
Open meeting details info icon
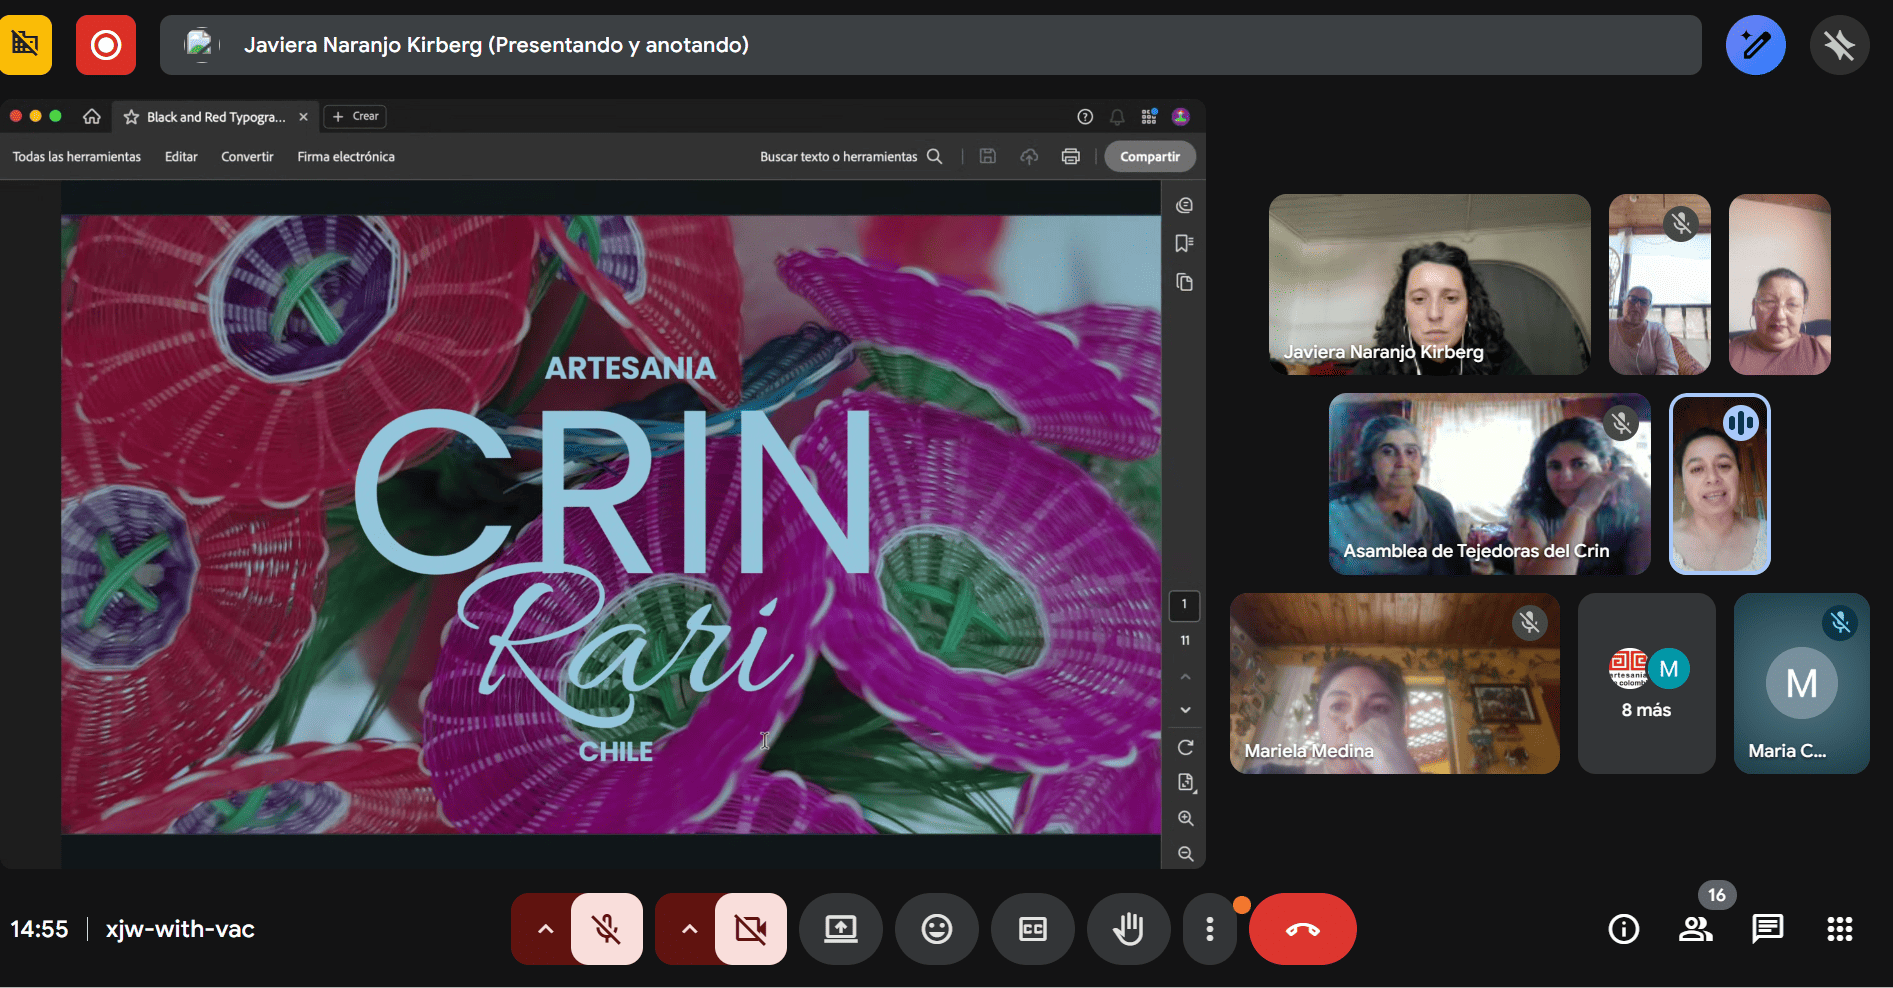click(x=1623, y=929)
